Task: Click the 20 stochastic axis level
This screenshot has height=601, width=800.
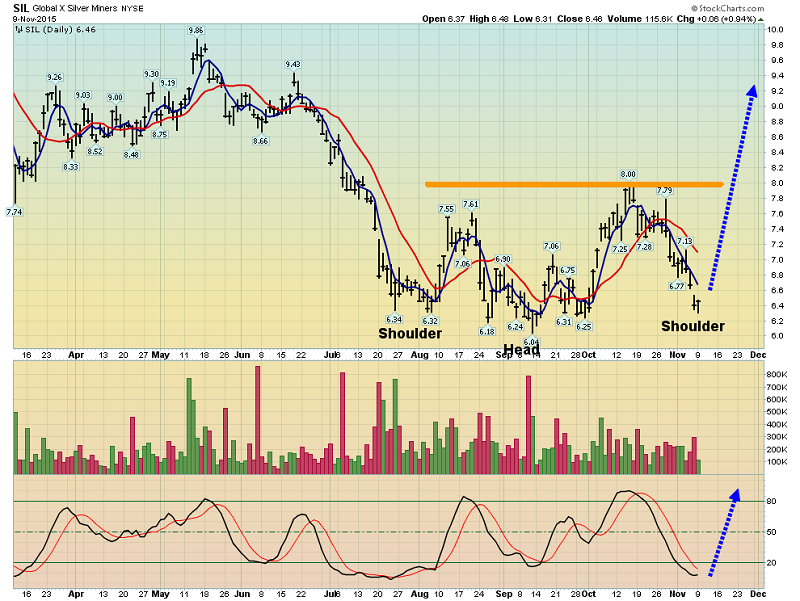Action: pos(771,563)
